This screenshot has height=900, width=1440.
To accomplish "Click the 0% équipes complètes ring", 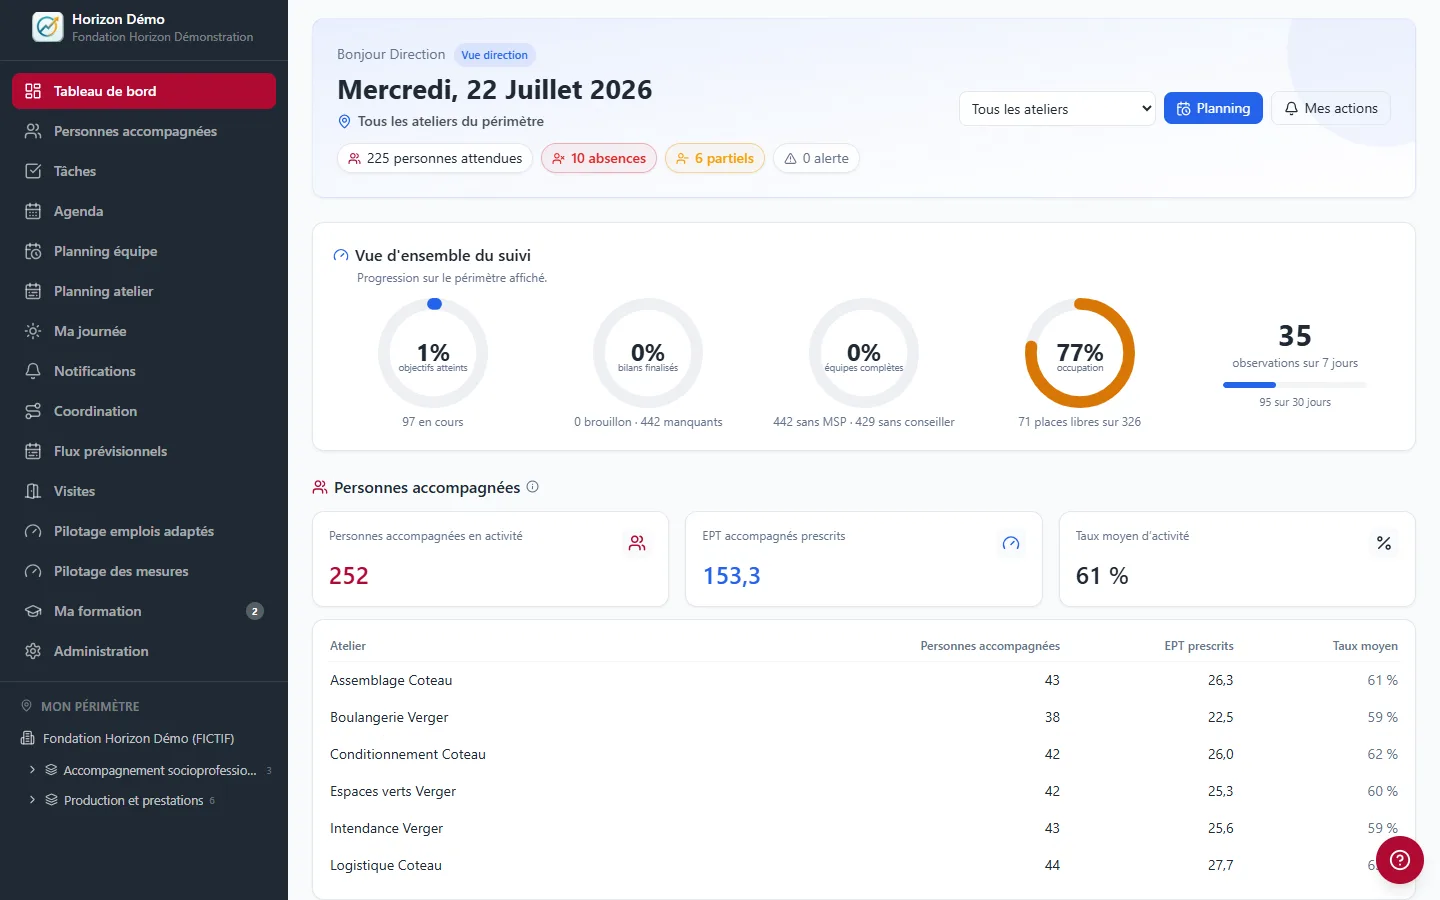I will [864, 353].
